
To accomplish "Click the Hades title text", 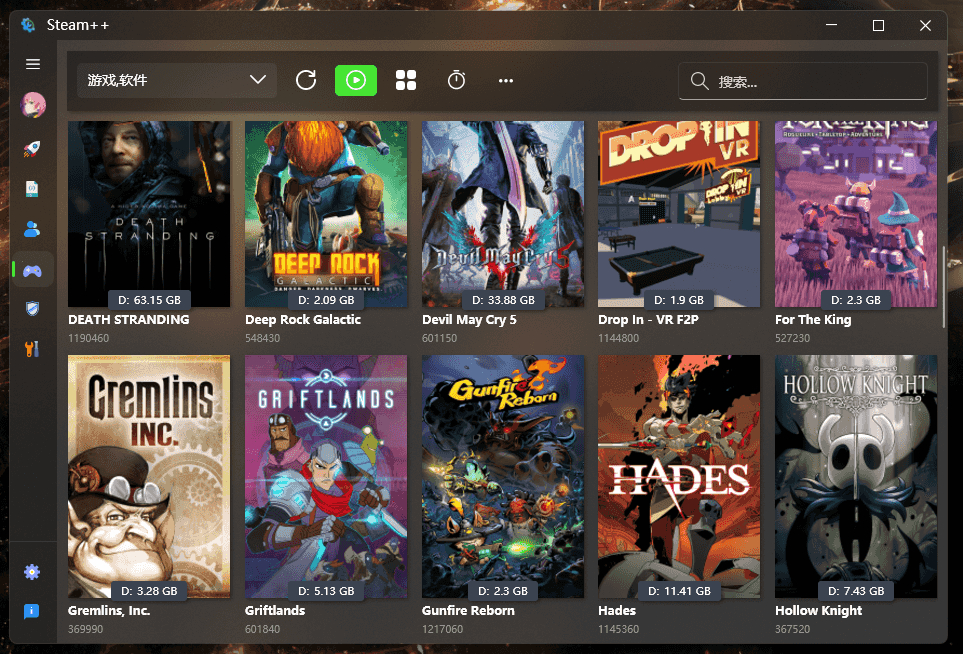I will click(617, 610).
